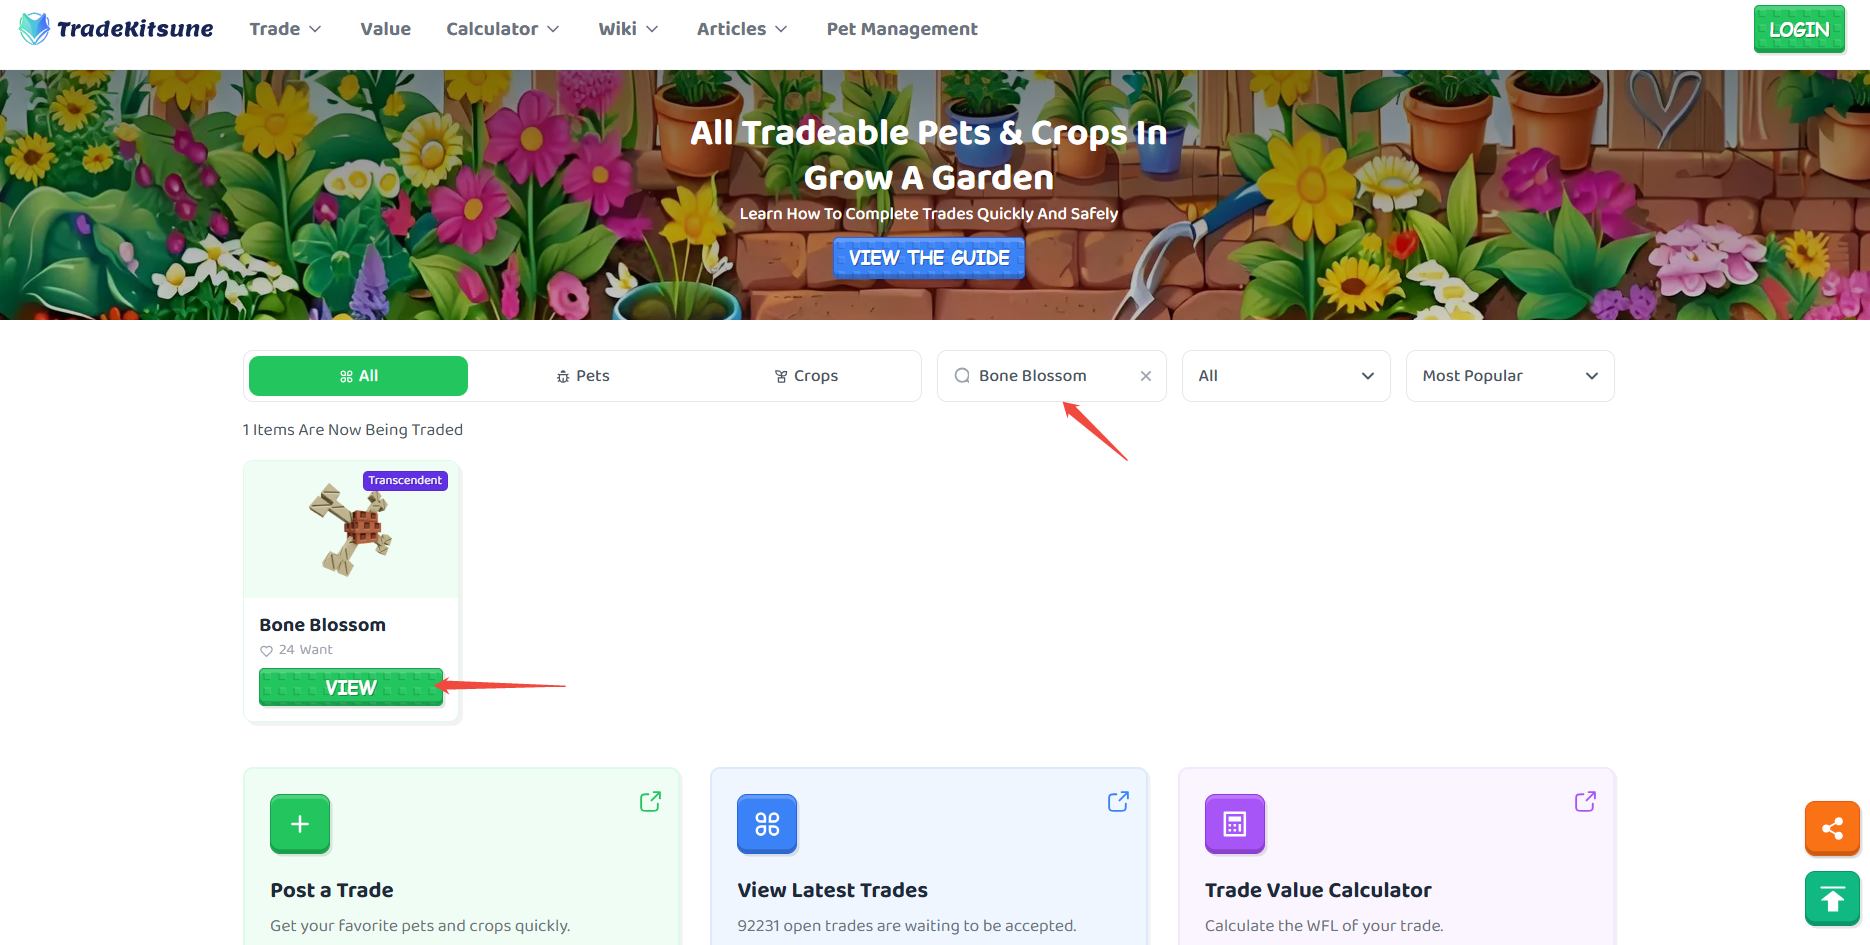
Task: Click the hero title 'All Tradeable Pets & Crops'
Action: [929, 154]
